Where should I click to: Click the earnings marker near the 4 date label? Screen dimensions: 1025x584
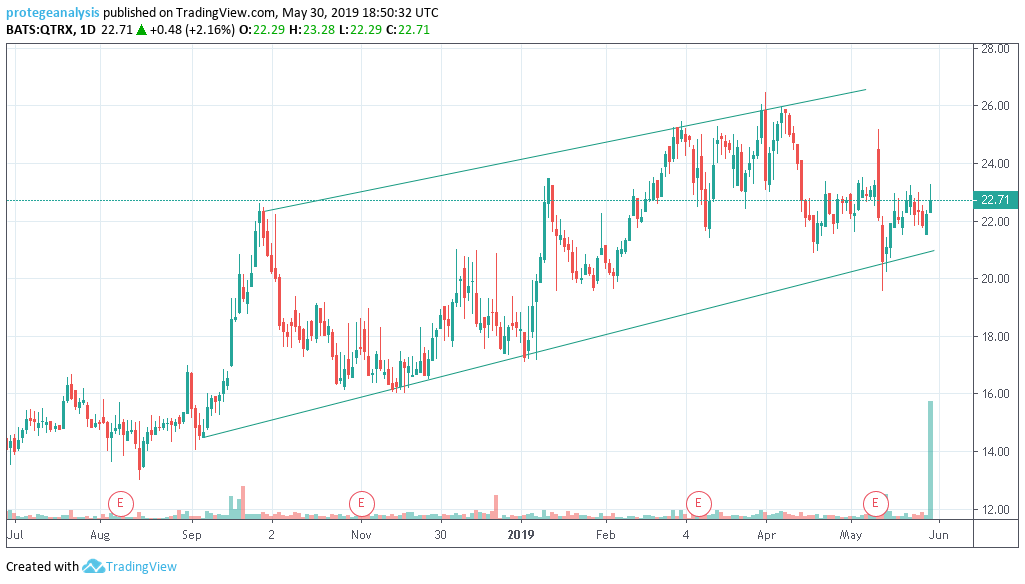(x=698, y=504)
